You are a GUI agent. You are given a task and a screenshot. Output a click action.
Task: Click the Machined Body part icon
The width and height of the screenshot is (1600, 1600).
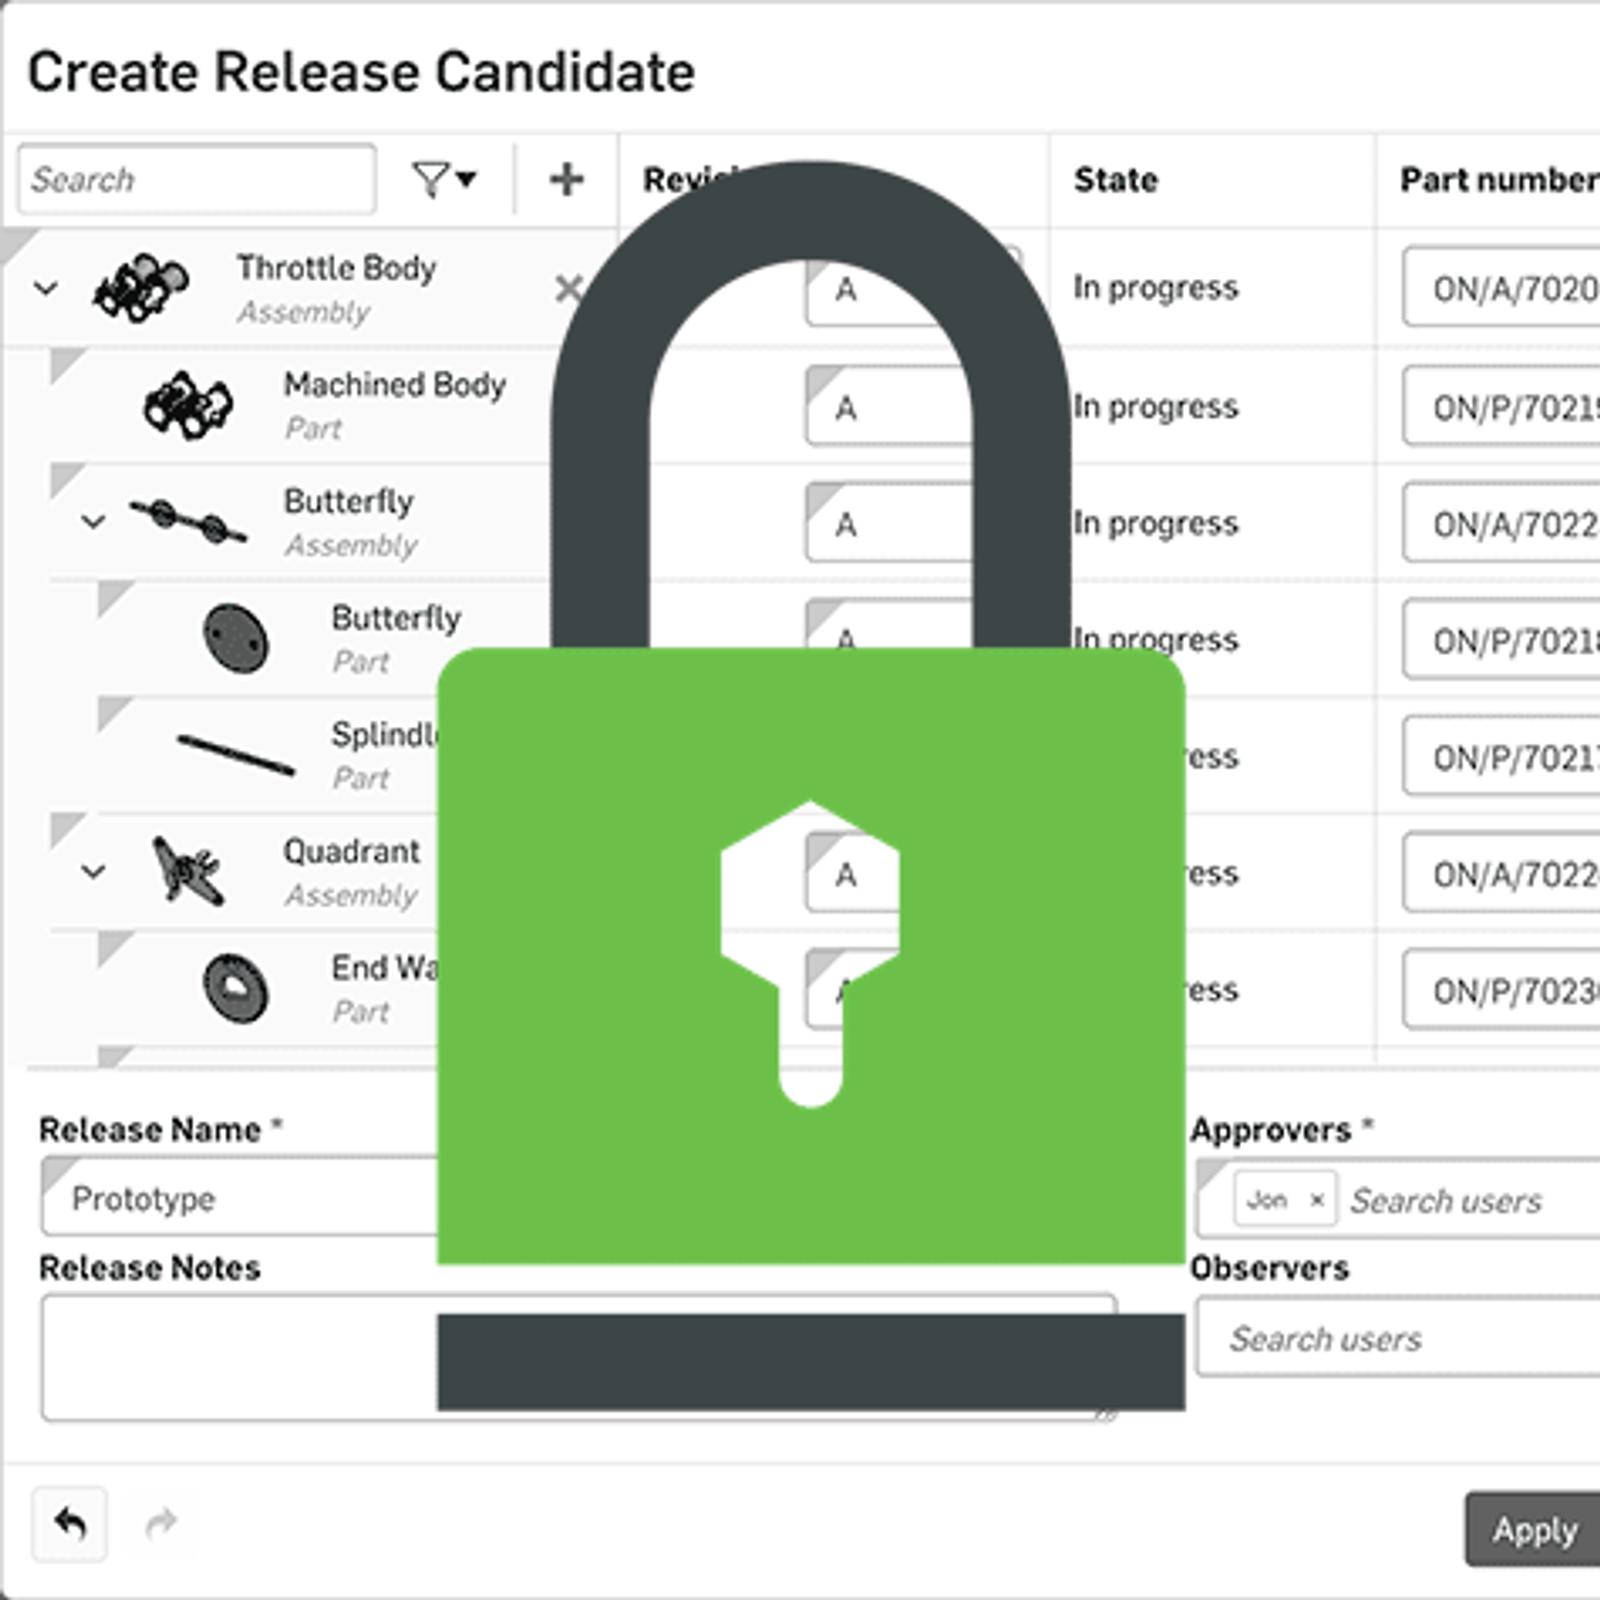(188, 405)
